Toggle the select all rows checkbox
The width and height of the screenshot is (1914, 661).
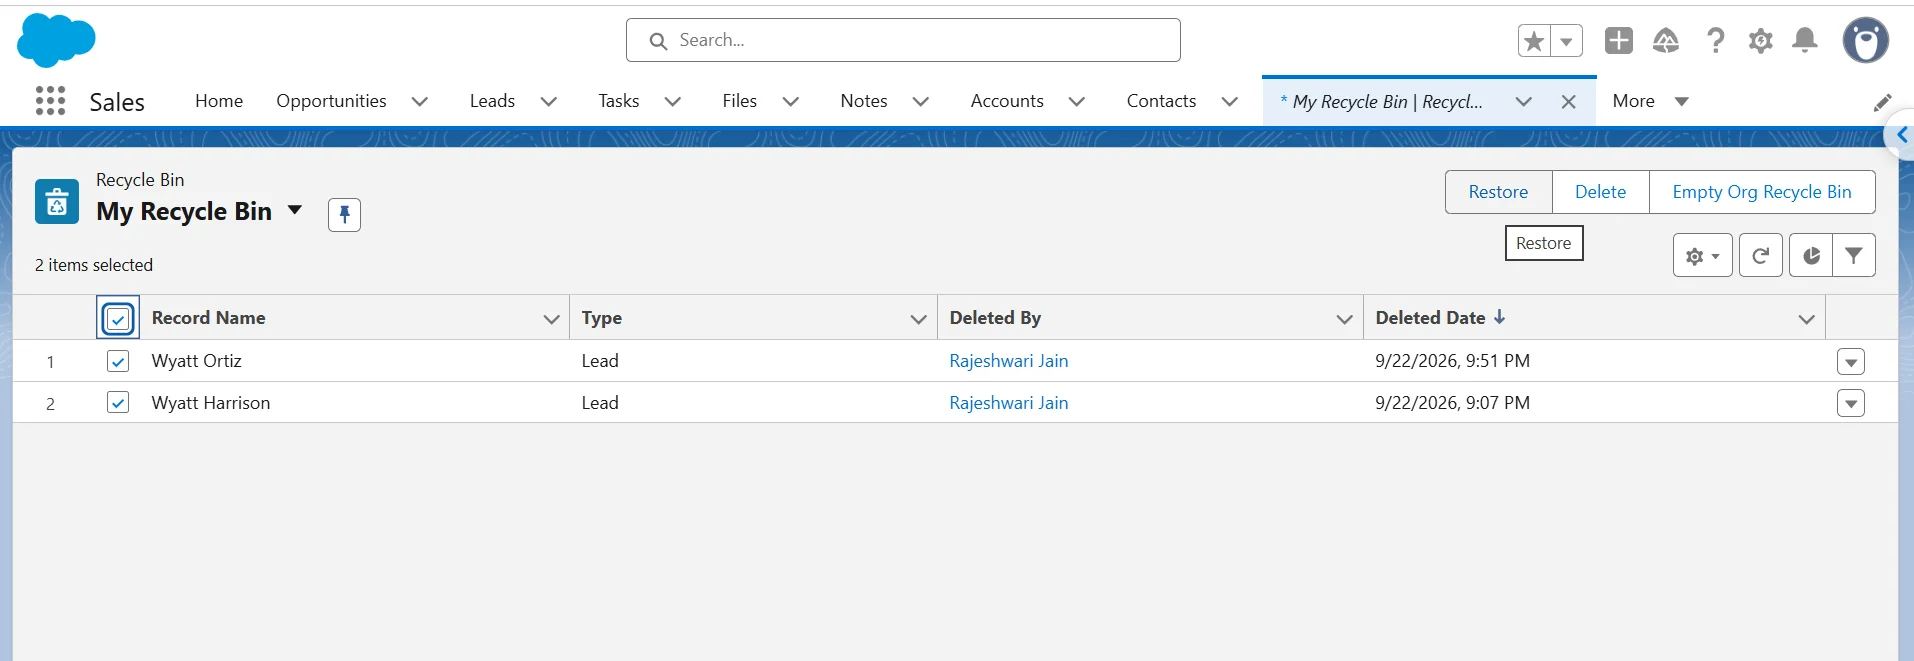point(118,319)
